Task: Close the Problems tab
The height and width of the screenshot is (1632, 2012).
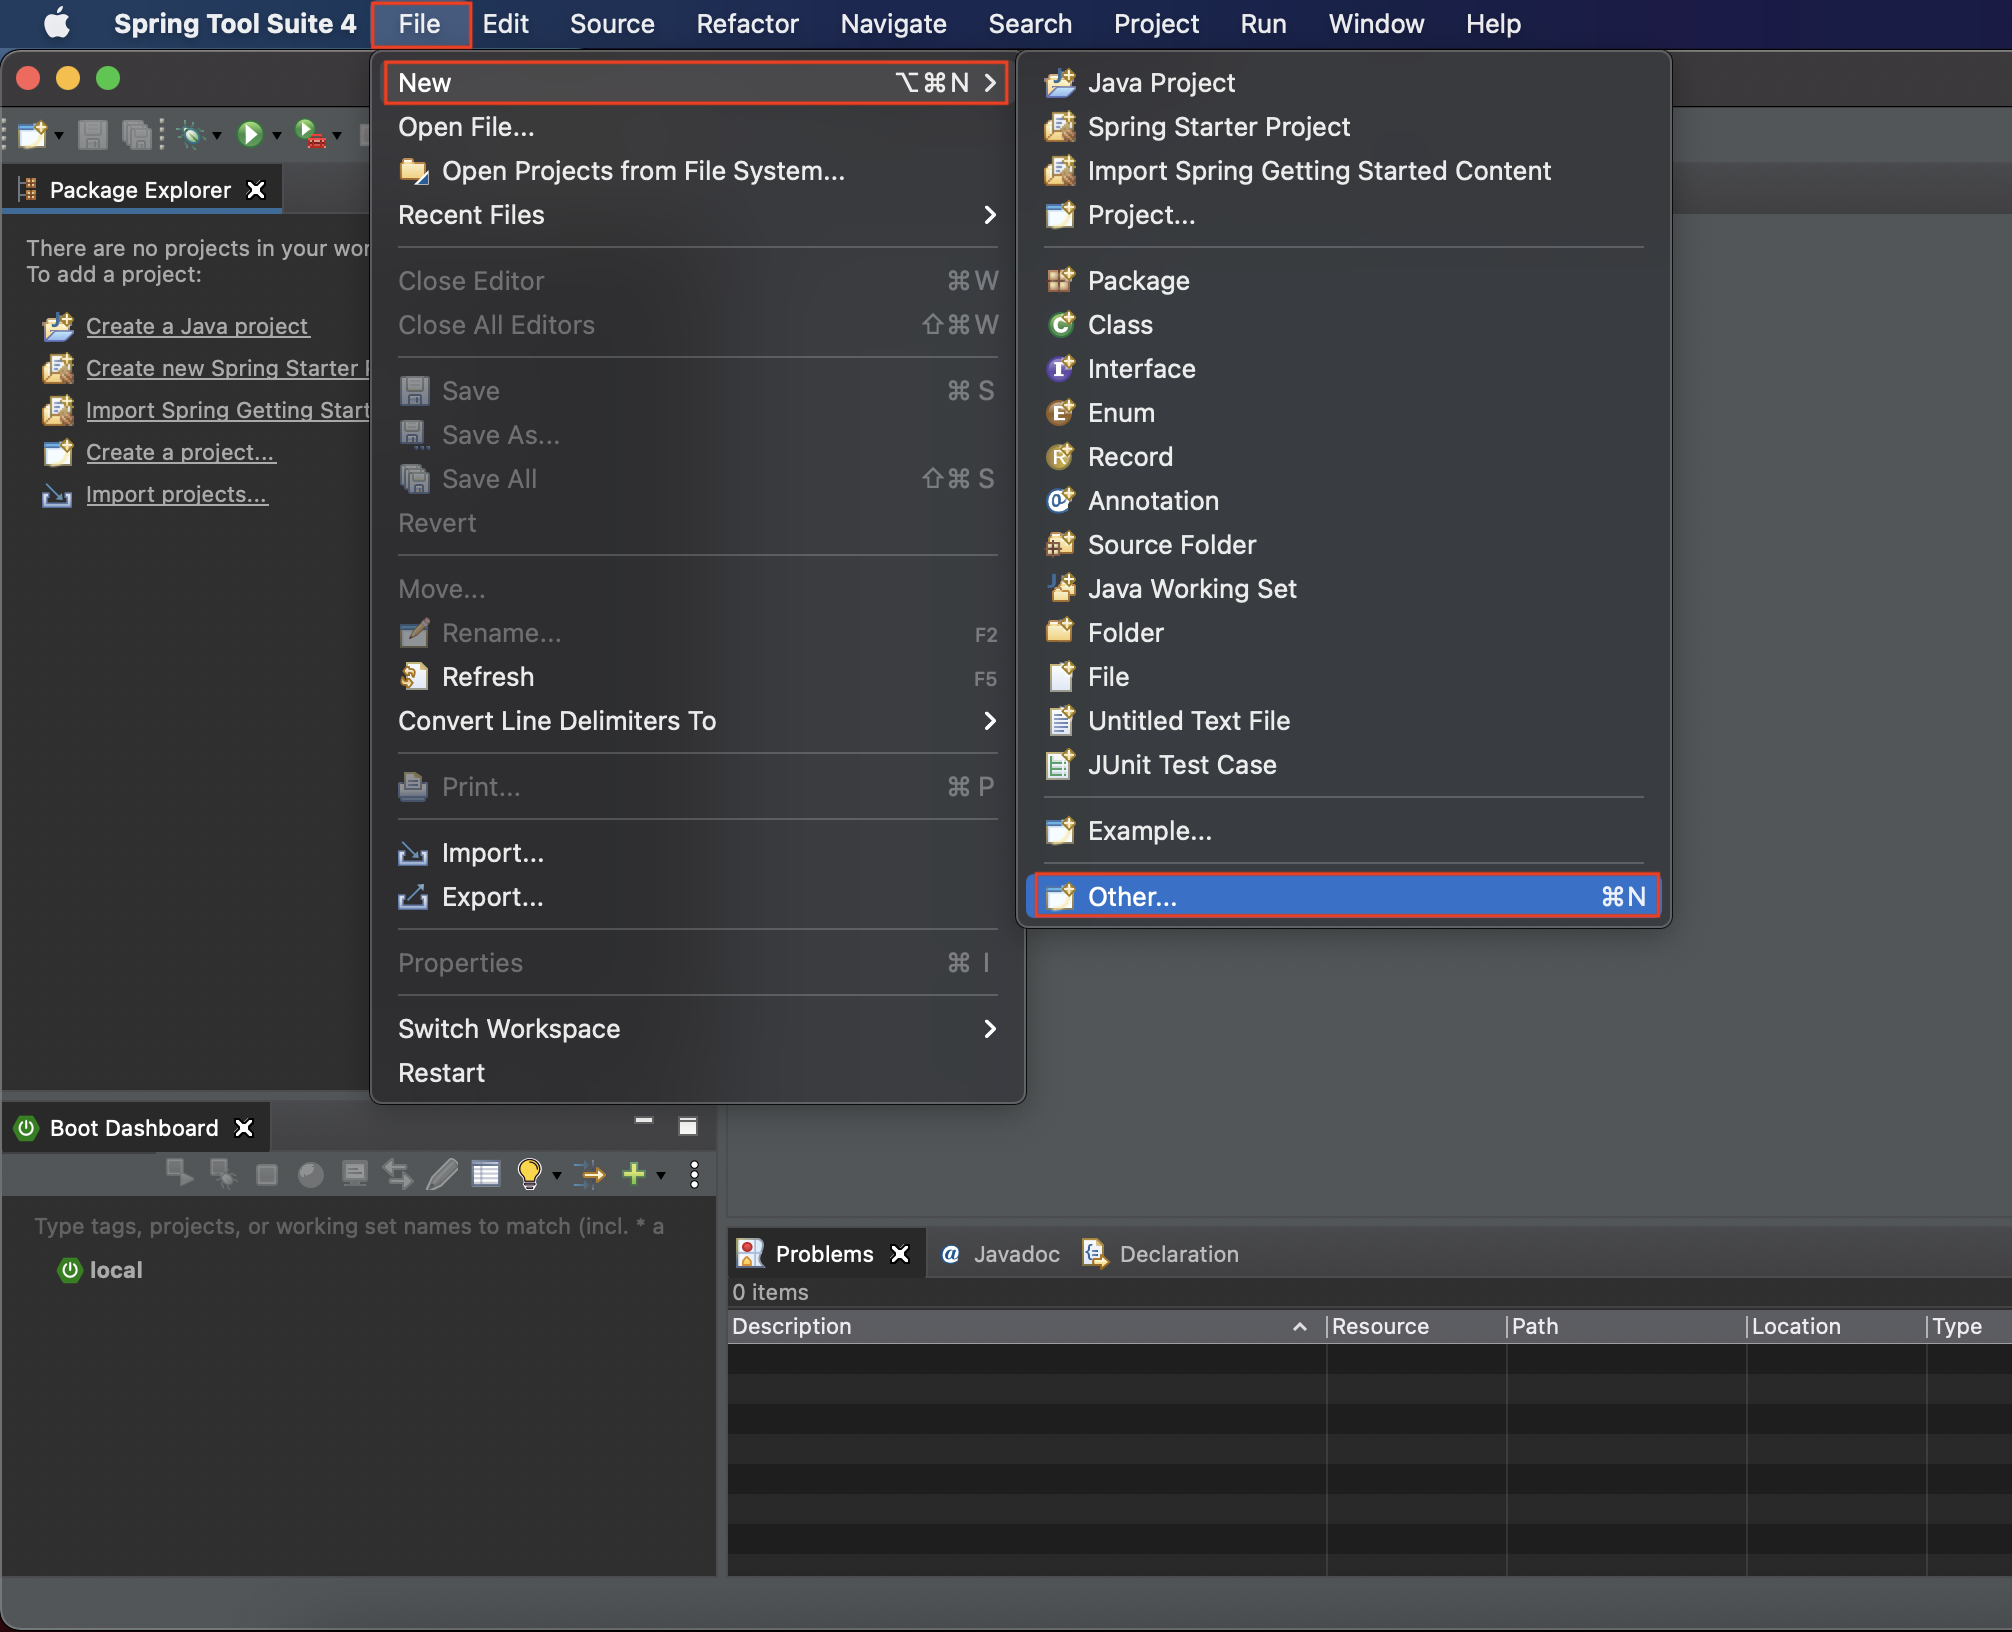Action: coord(900,1254)
